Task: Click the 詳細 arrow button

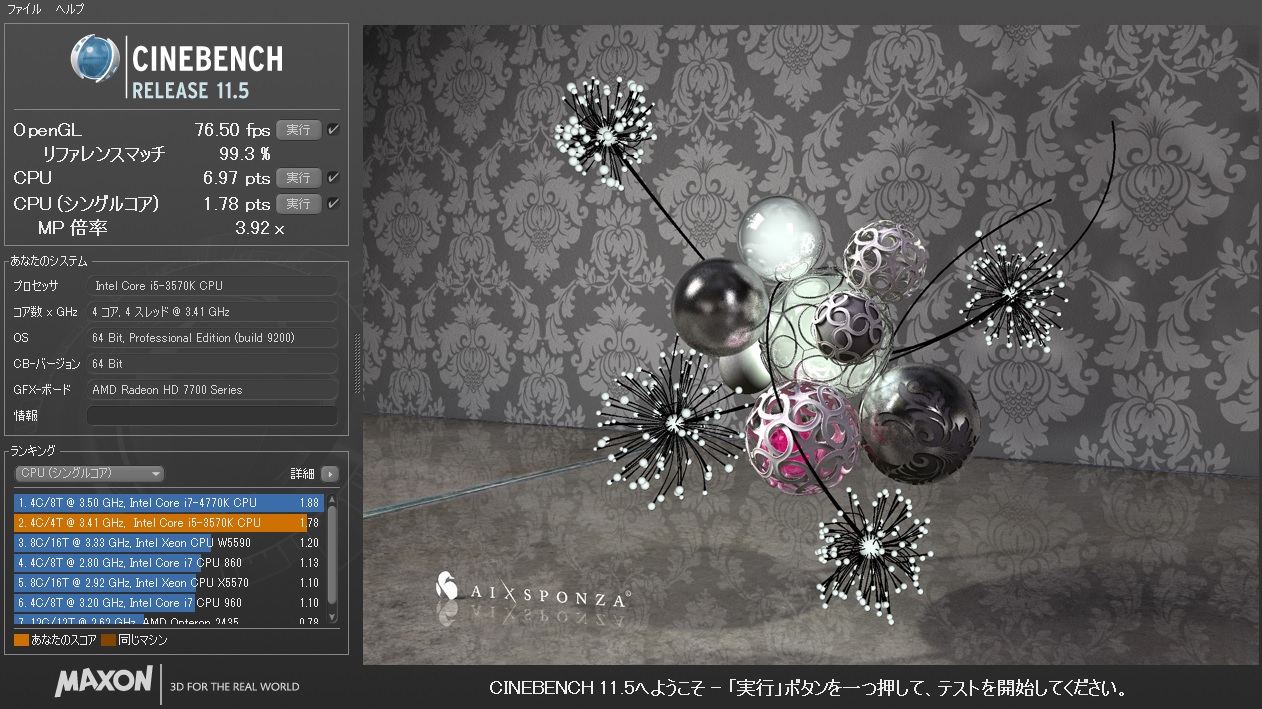Action: (x=330, y=474)
